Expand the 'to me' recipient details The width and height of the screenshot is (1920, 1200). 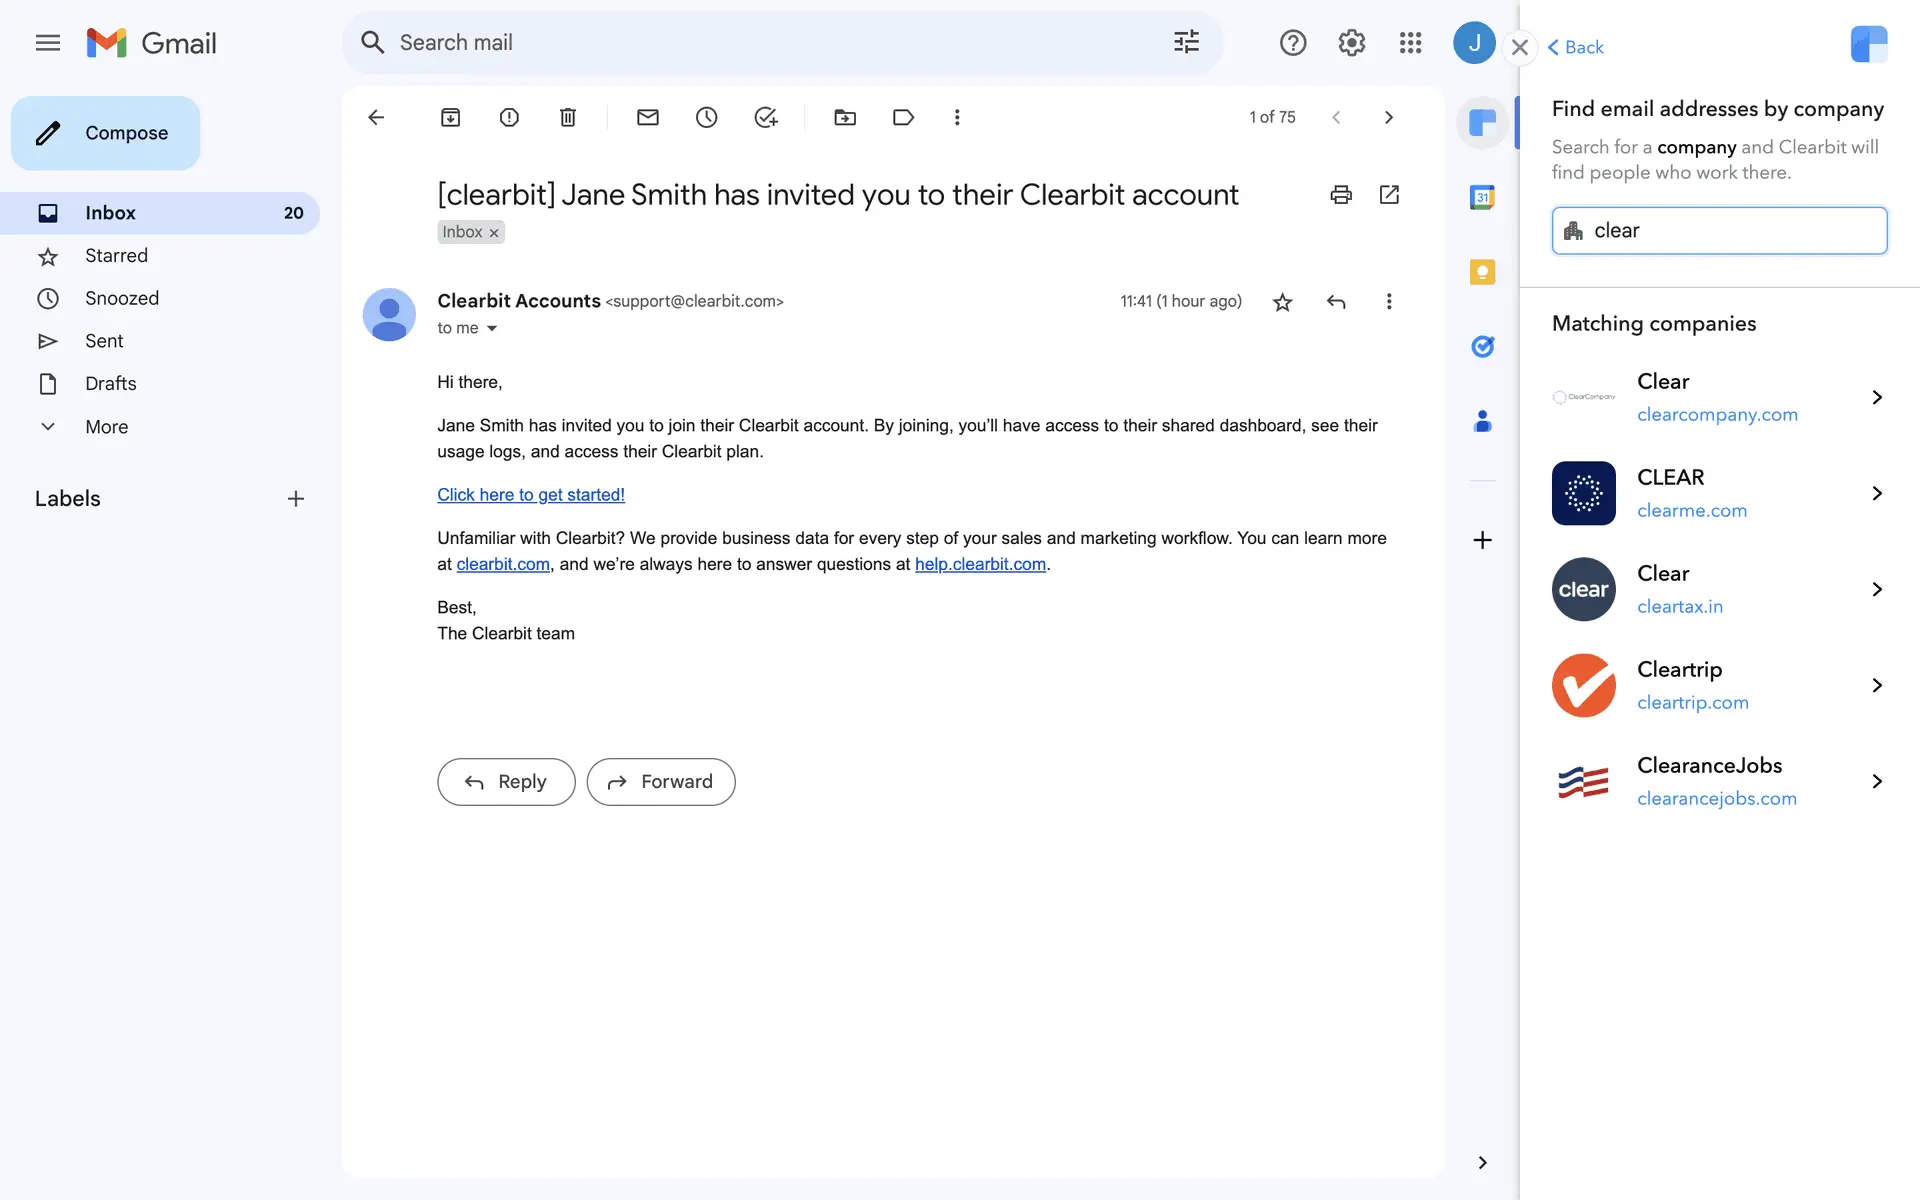tap(491, 329)
